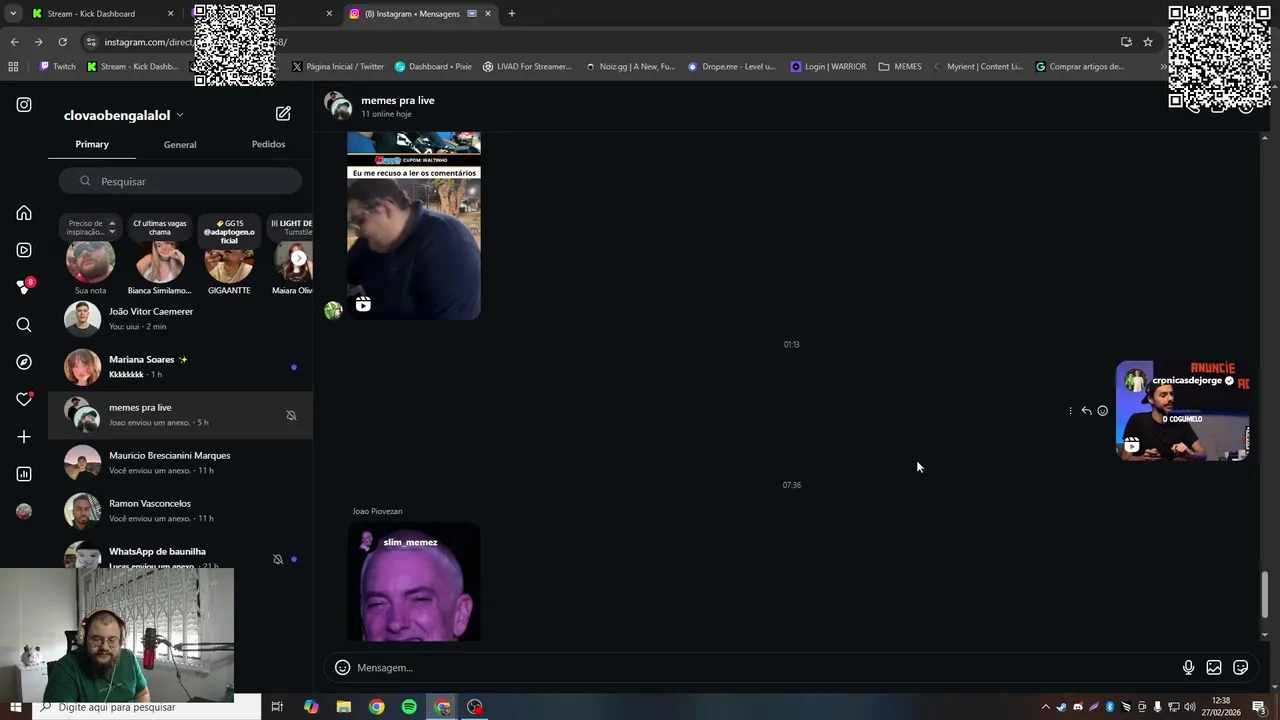Record a voice clip with microphone icon
The height and width of the screenshot is (720, 1280).
(1188, 668)
